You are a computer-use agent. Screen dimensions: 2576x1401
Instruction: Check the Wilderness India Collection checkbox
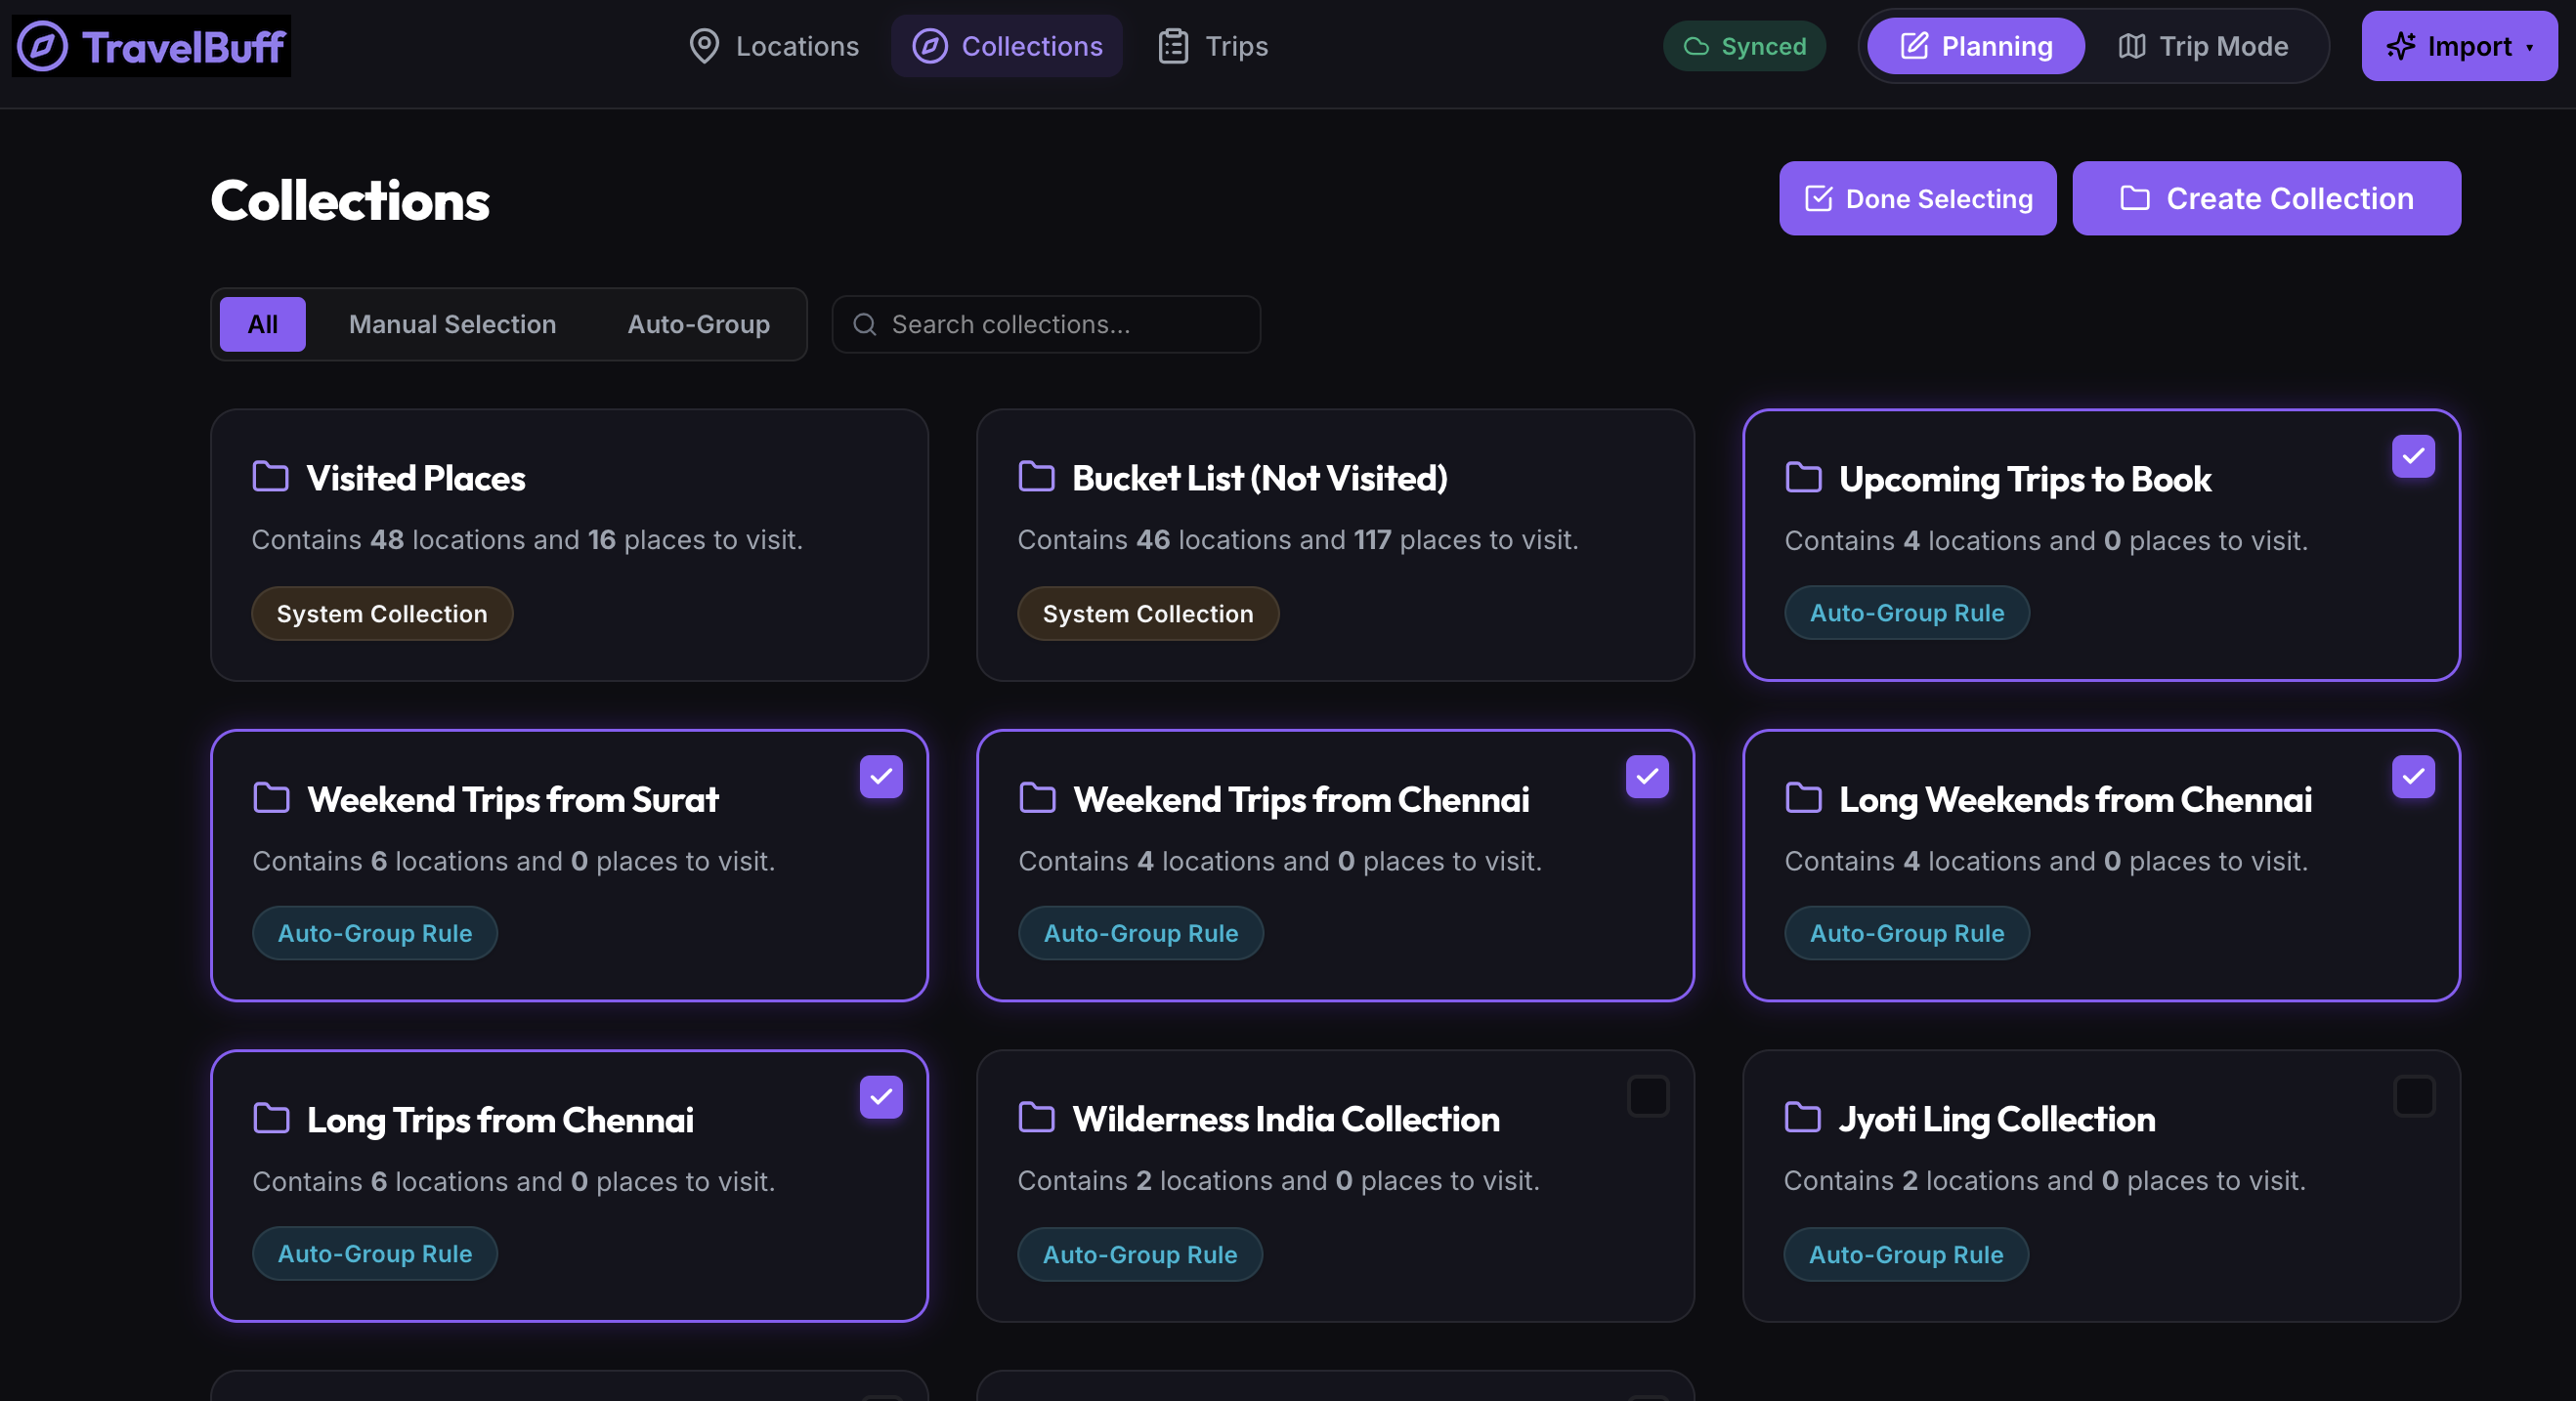click(x=1648, y=1096)
